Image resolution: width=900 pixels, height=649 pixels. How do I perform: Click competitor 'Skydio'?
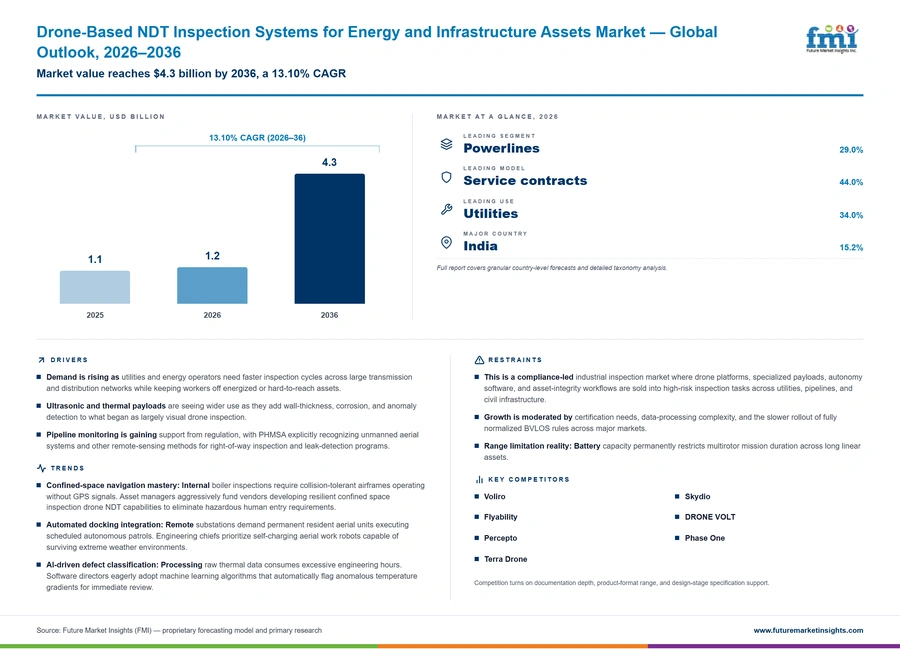tap(697, 496)
